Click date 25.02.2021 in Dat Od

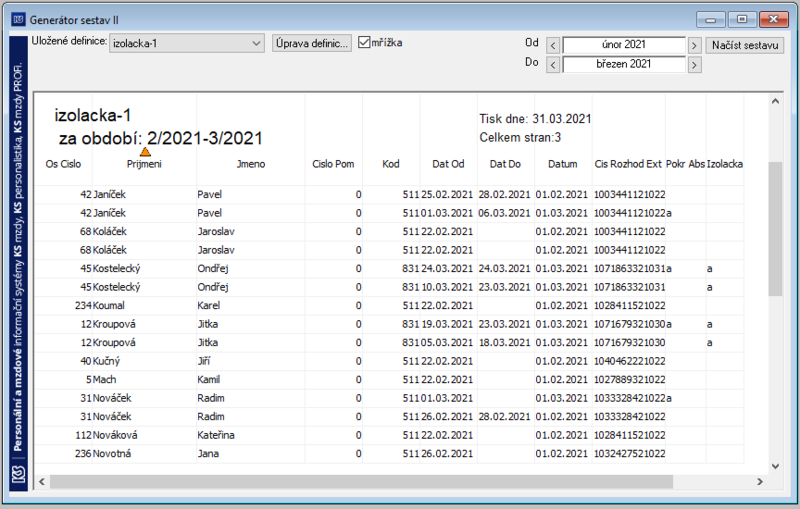coord(447,194)
